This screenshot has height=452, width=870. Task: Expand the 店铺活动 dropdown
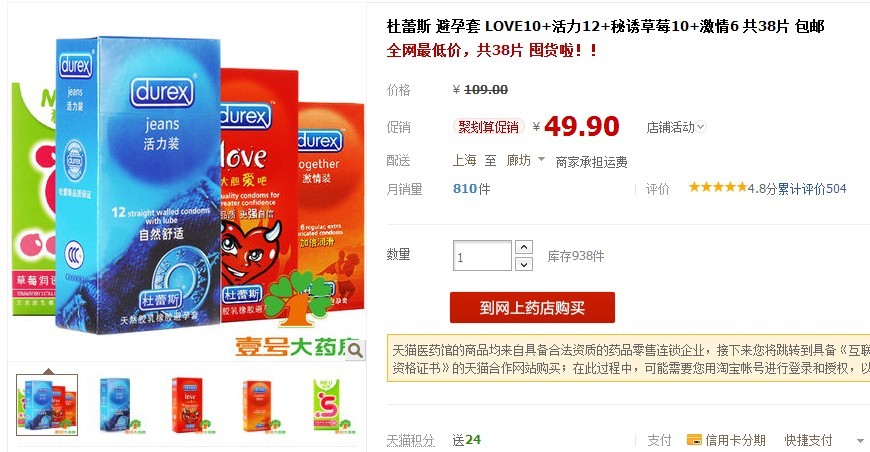tap(676, 127)
